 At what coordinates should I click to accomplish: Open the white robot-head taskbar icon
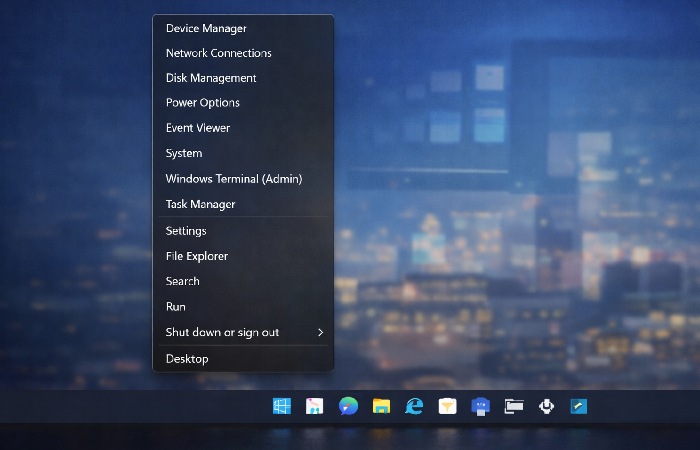click(546, 406)
